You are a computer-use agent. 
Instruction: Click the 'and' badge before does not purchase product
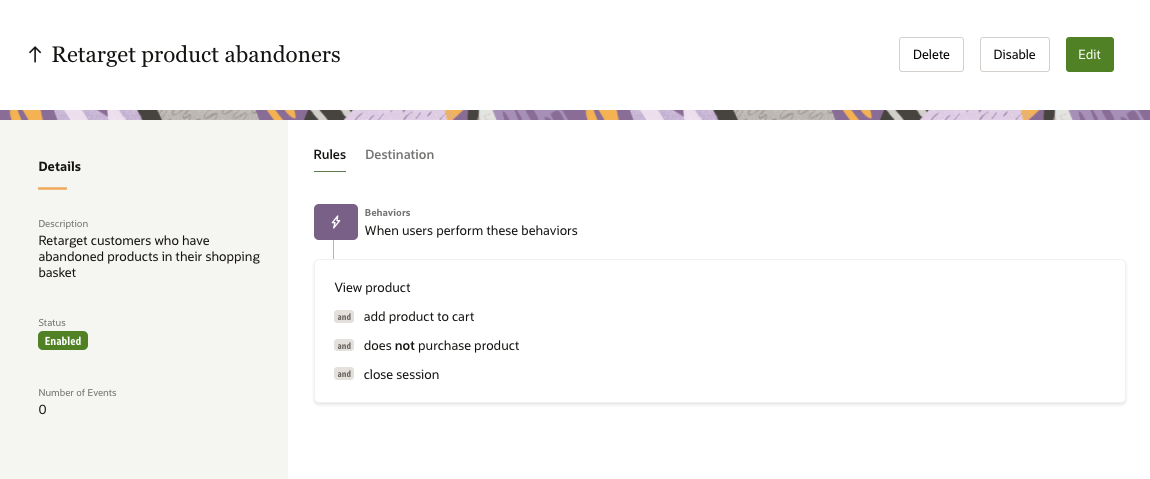pyautogui.click(x=344, y=346)
